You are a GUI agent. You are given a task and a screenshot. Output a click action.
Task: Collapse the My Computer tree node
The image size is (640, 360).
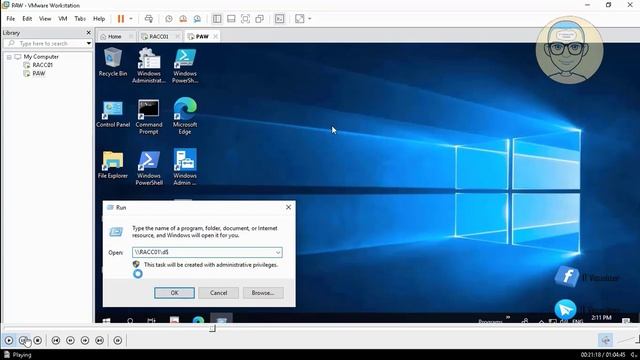click(x=9, y=57)
